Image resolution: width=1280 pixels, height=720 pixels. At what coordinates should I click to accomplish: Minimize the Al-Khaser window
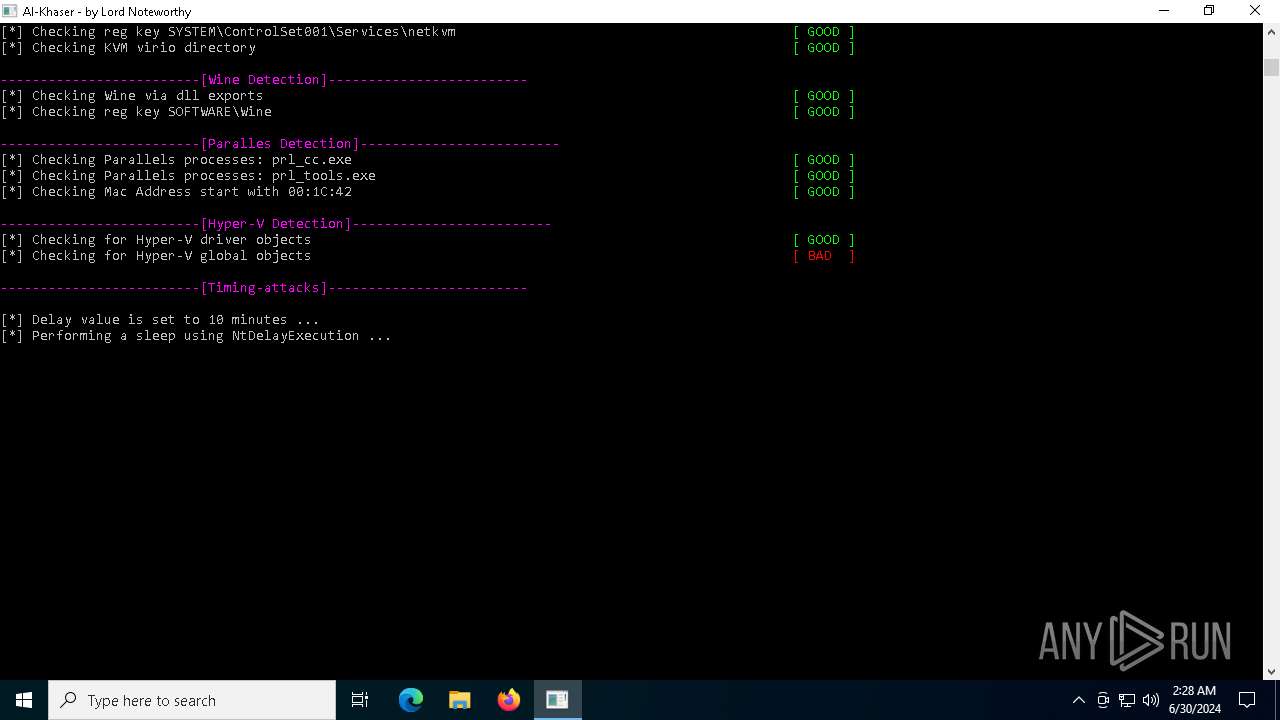(x=1164, y=11)
